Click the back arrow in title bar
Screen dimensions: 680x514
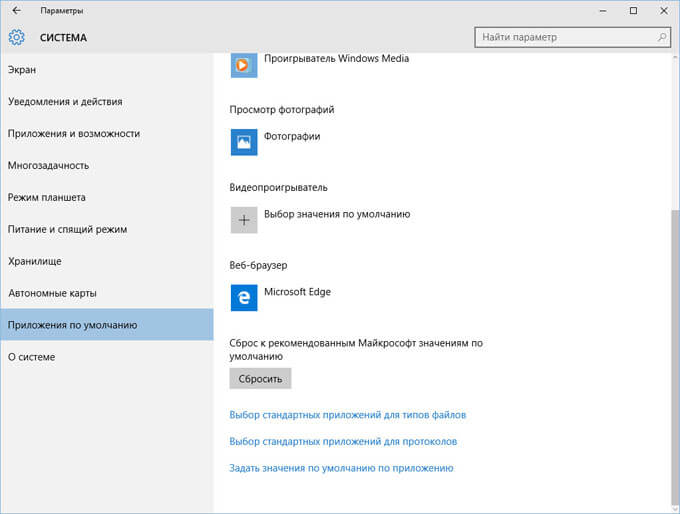pos(16,10)
